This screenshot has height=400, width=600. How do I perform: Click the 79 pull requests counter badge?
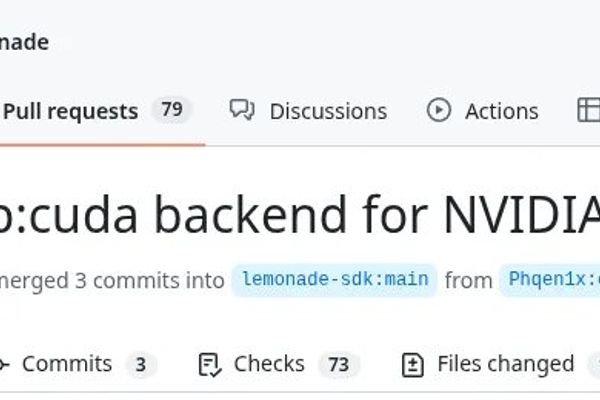coord(171,110)
